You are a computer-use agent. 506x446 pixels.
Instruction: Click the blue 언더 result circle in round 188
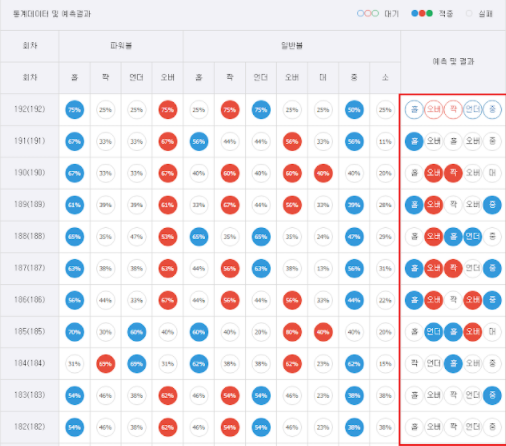pyautogui.click(x=472, y=236)
